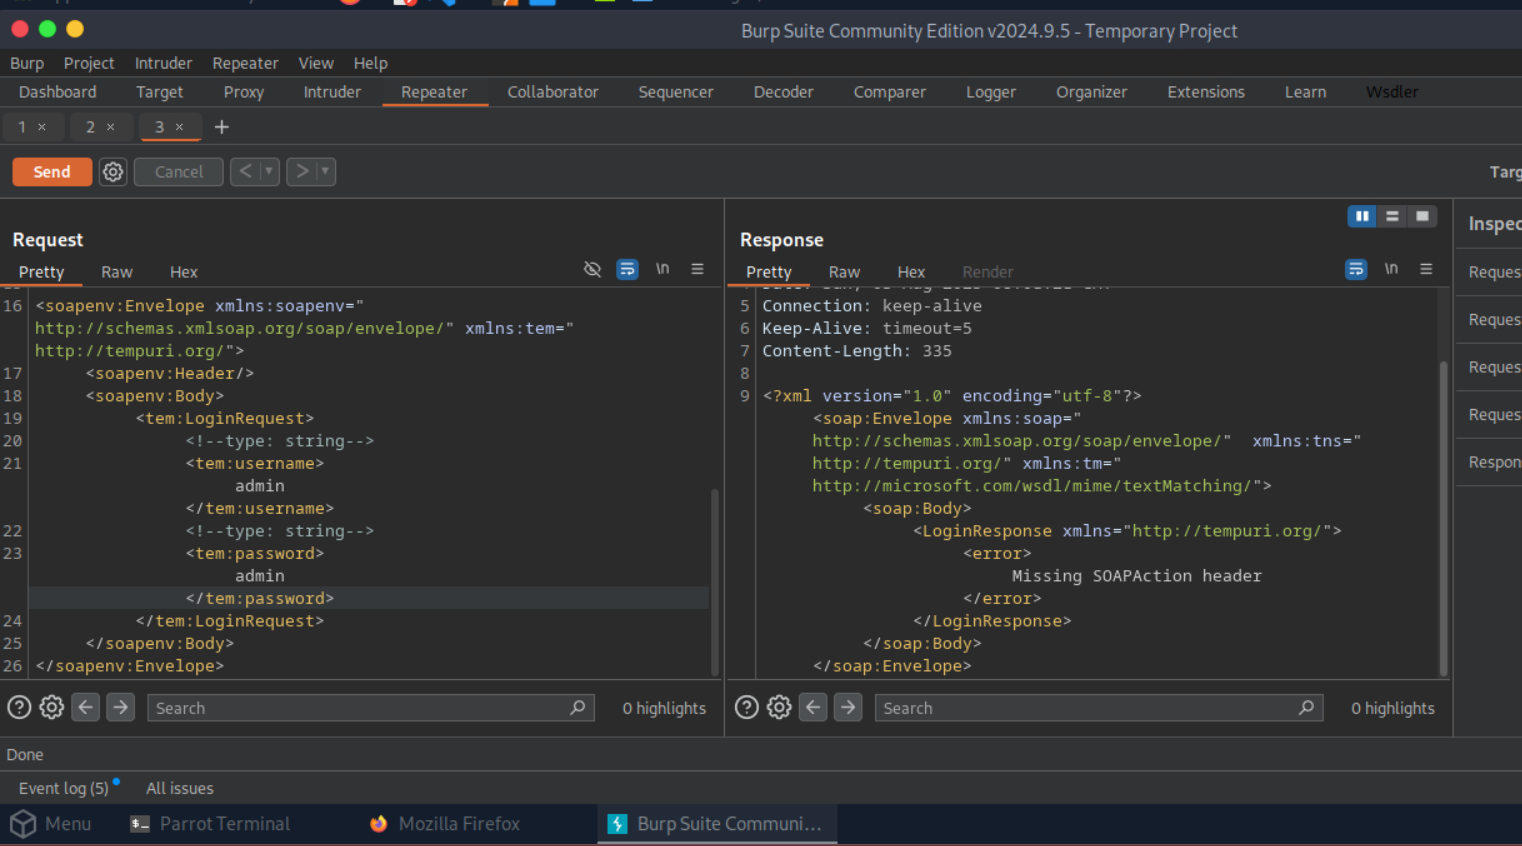
Task: Open the Repeater send settings gear
Action: pos(113,172)
